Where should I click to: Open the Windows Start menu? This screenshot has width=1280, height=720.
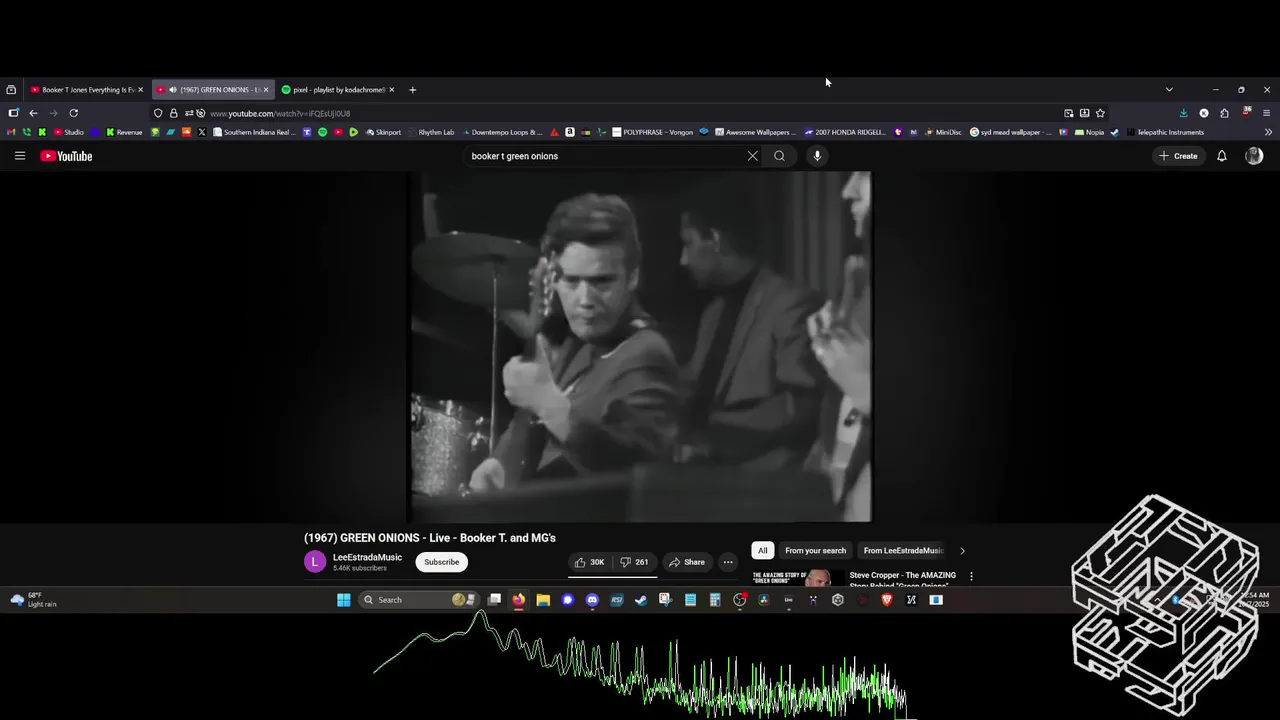click(x=343, y=600)
